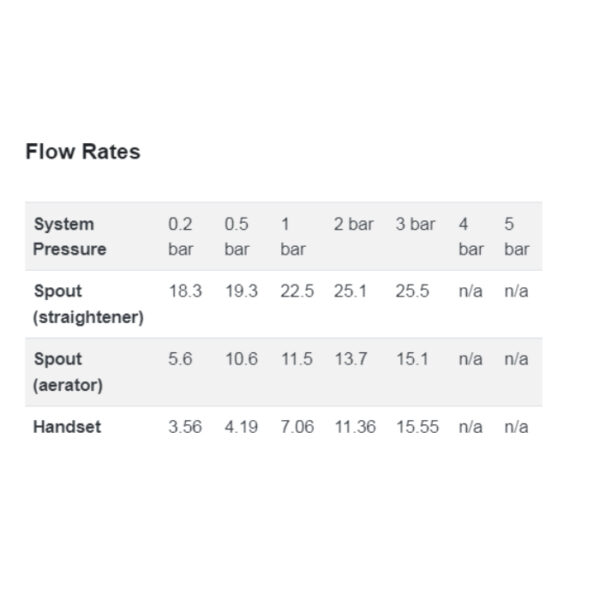Image resolution: width=600 pixels, height=600 pixels.
Task: Click the 11.36 handset value
Action: 355,427
